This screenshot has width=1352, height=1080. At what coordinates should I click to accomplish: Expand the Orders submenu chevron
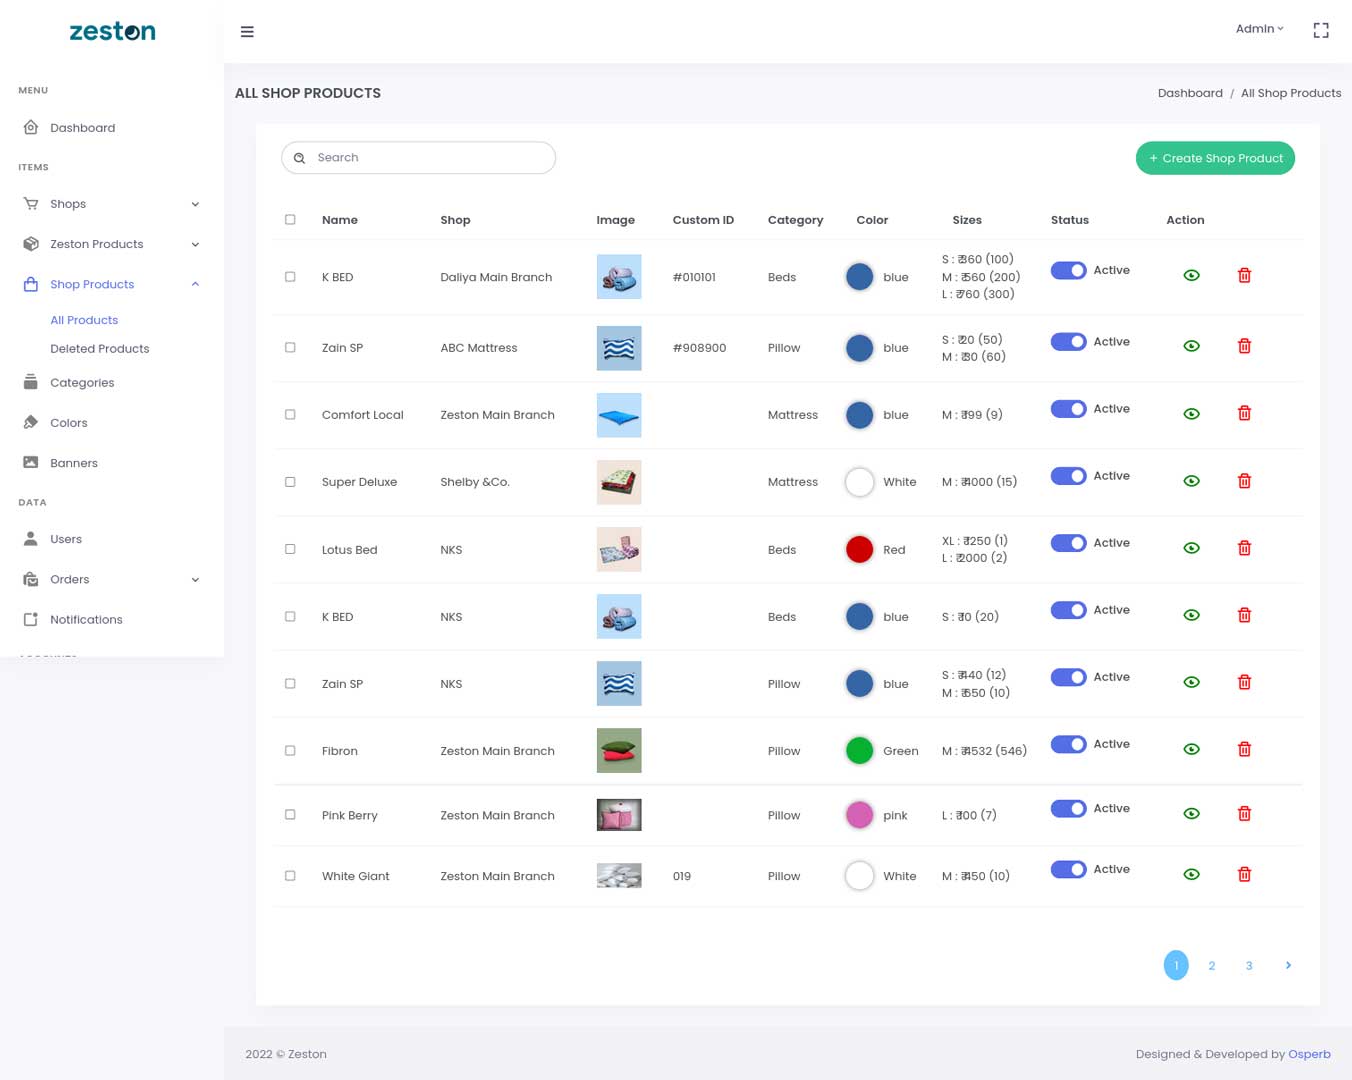[x=195, y=579]
